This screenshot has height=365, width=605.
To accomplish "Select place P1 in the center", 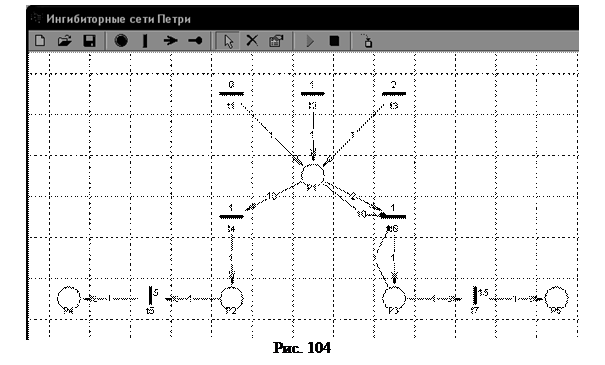I will tap(313, 175).
